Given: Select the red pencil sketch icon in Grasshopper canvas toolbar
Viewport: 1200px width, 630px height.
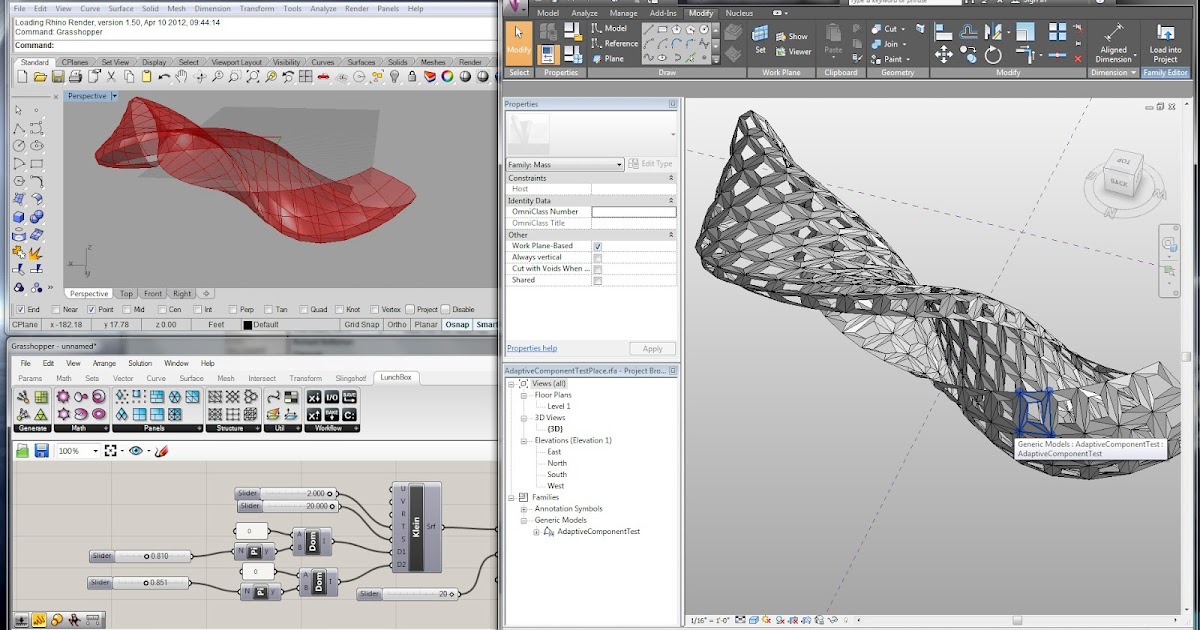Looking at the screenshot, I should click(162, 450).
